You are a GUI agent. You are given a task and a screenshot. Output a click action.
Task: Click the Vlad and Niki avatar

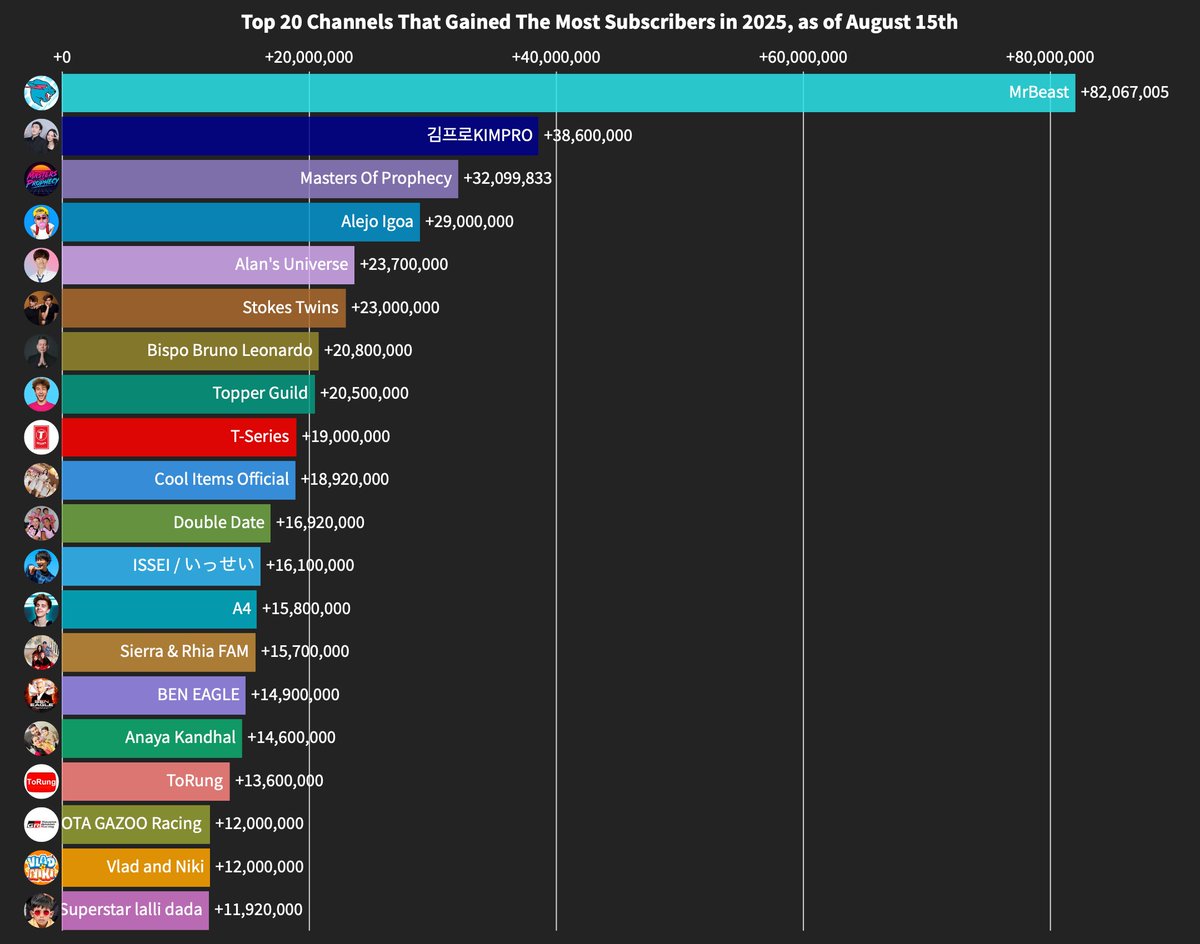pos(41,867)
